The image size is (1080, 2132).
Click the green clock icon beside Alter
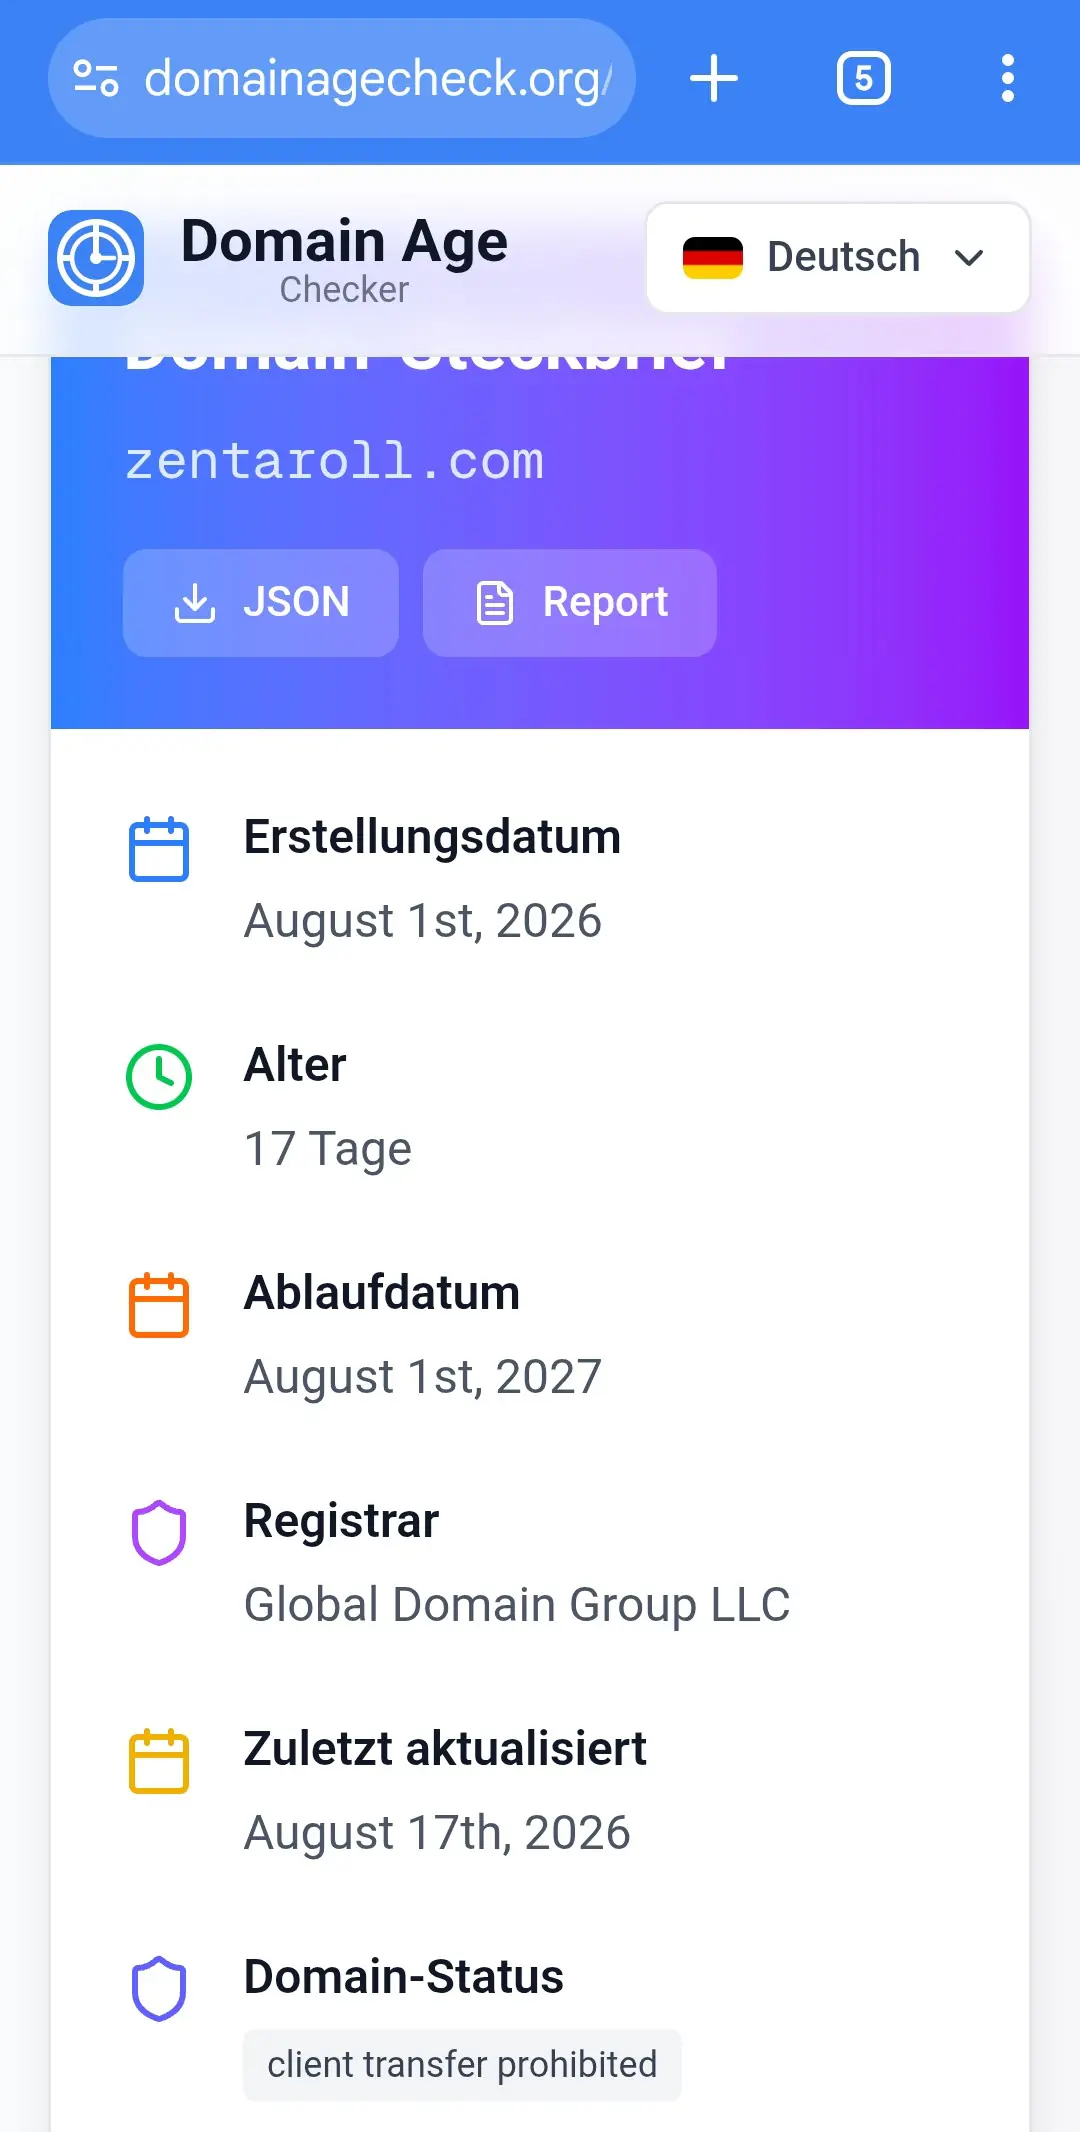point(159,1077)
